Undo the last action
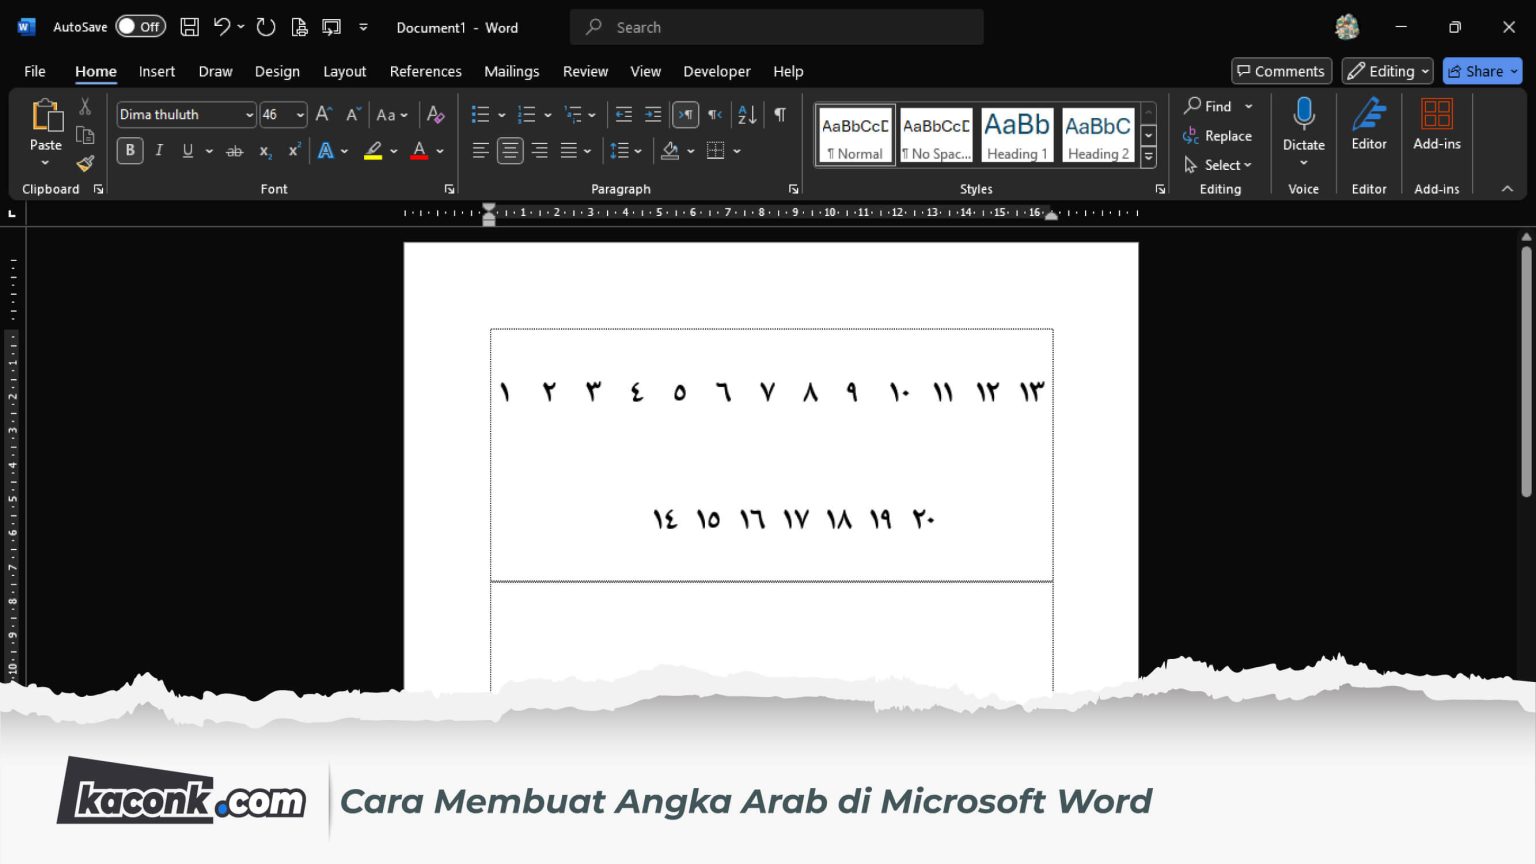The width and height of the screenshot is (1536, 864). coord(222,27)
